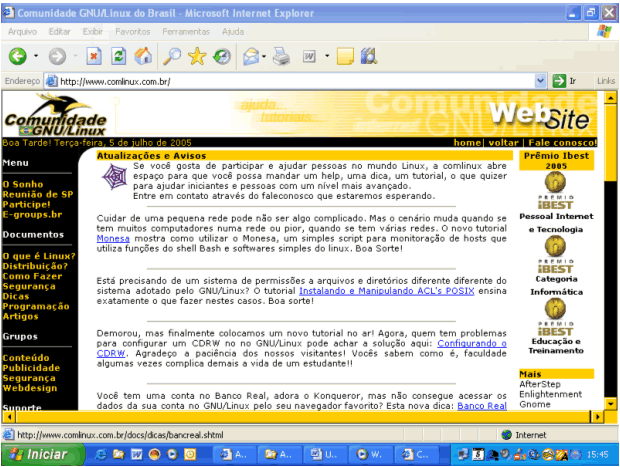This screenshot has height=467, width=620.
Task: Click the Print toolbar icon
Action: point(282,56)
